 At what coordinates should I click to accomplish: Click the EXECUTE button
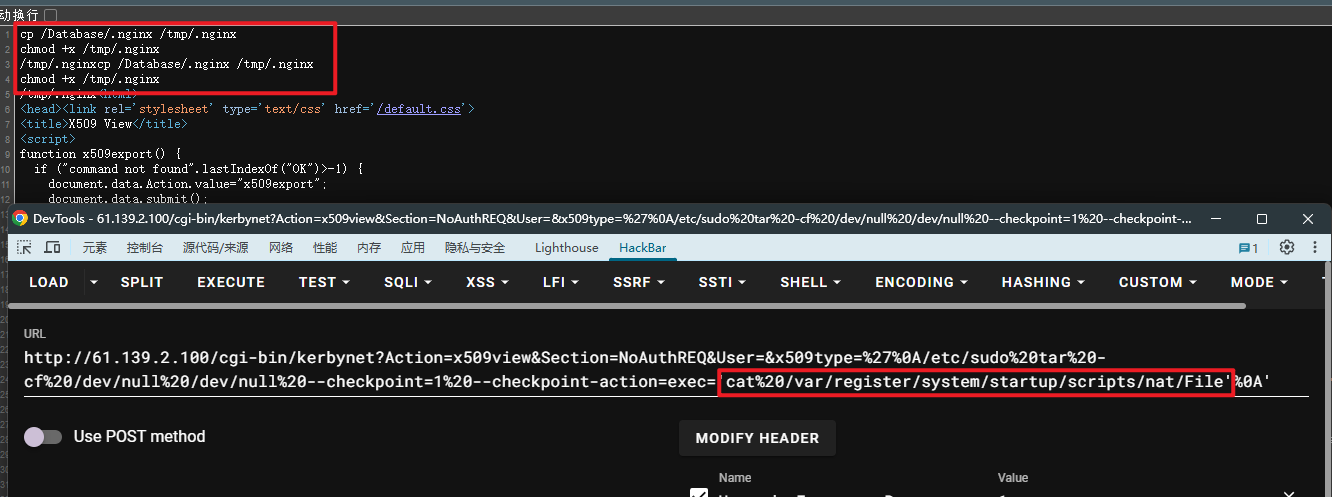click(231, 282)
